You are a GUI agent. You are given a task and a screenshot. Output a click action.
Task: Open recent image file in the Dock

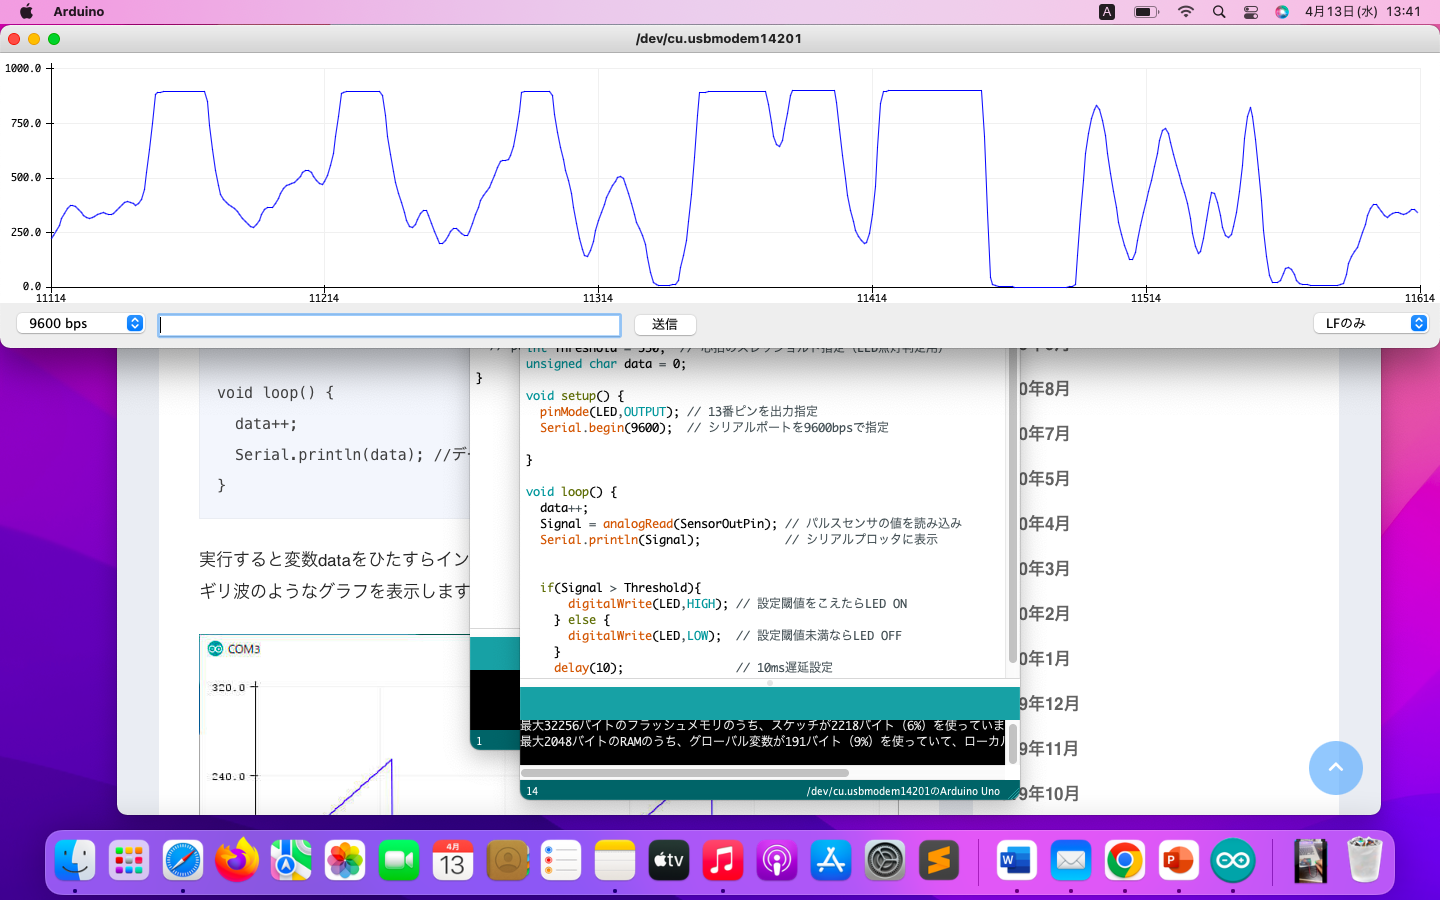coord(1310,860)
